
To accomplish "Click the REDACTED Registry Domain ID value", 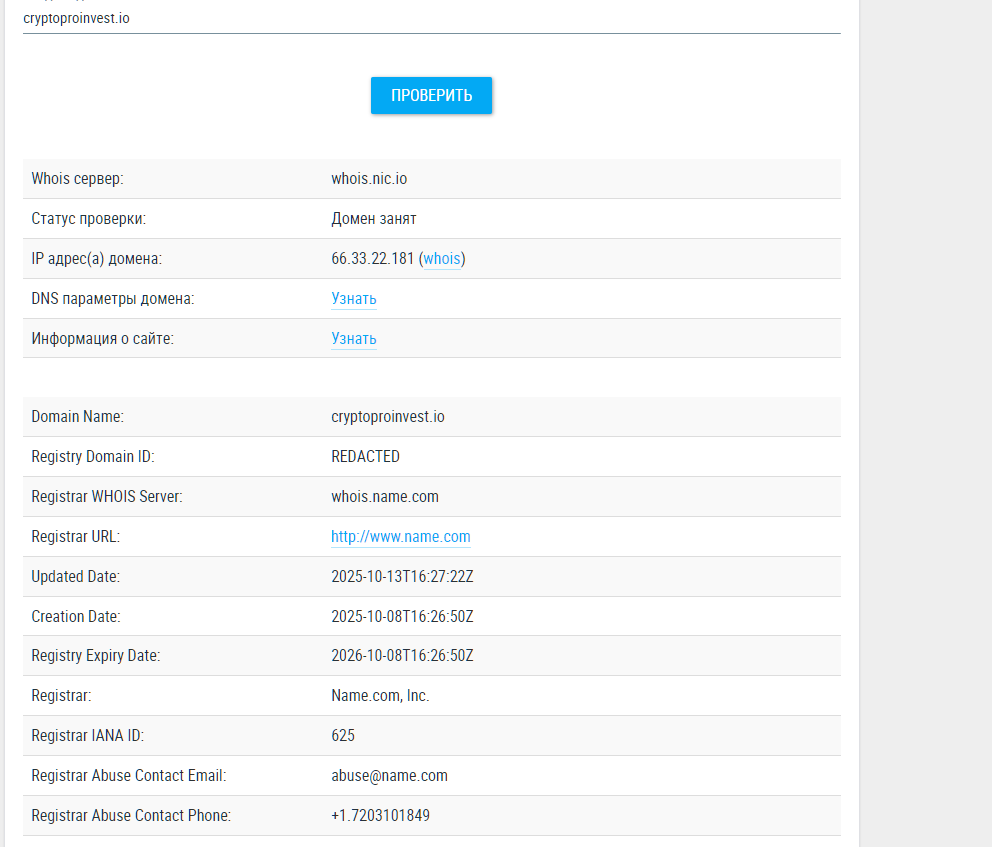I will [x=365, y=457].
